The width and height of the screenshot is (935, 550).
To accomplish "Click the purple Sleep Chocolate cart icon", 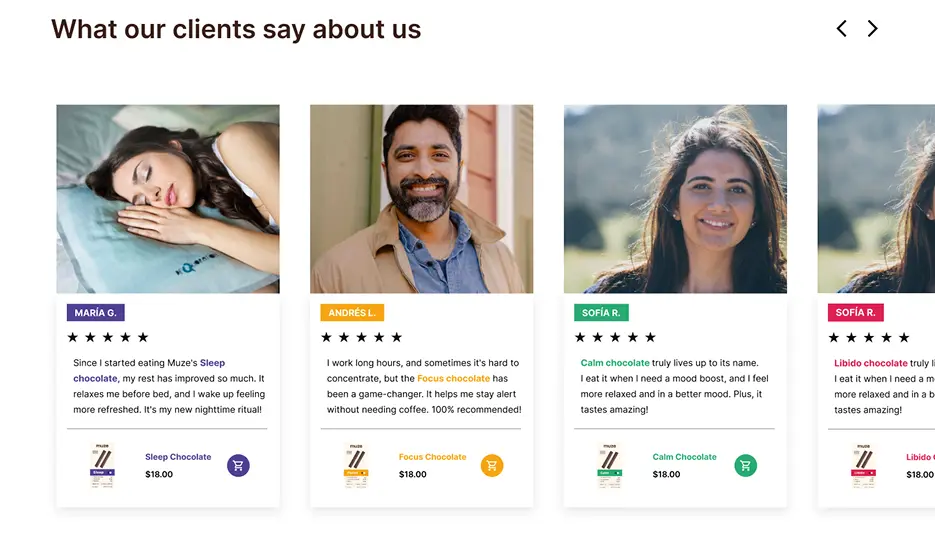I will point(238,466).
